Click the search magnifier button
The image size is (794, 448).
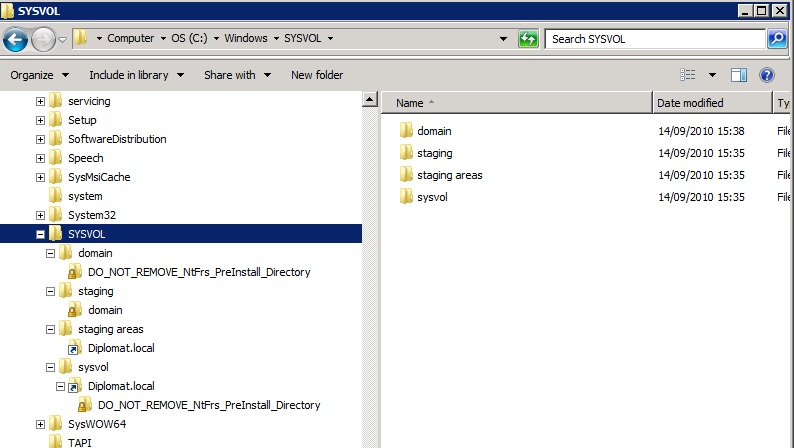click(x=777, y=39)
